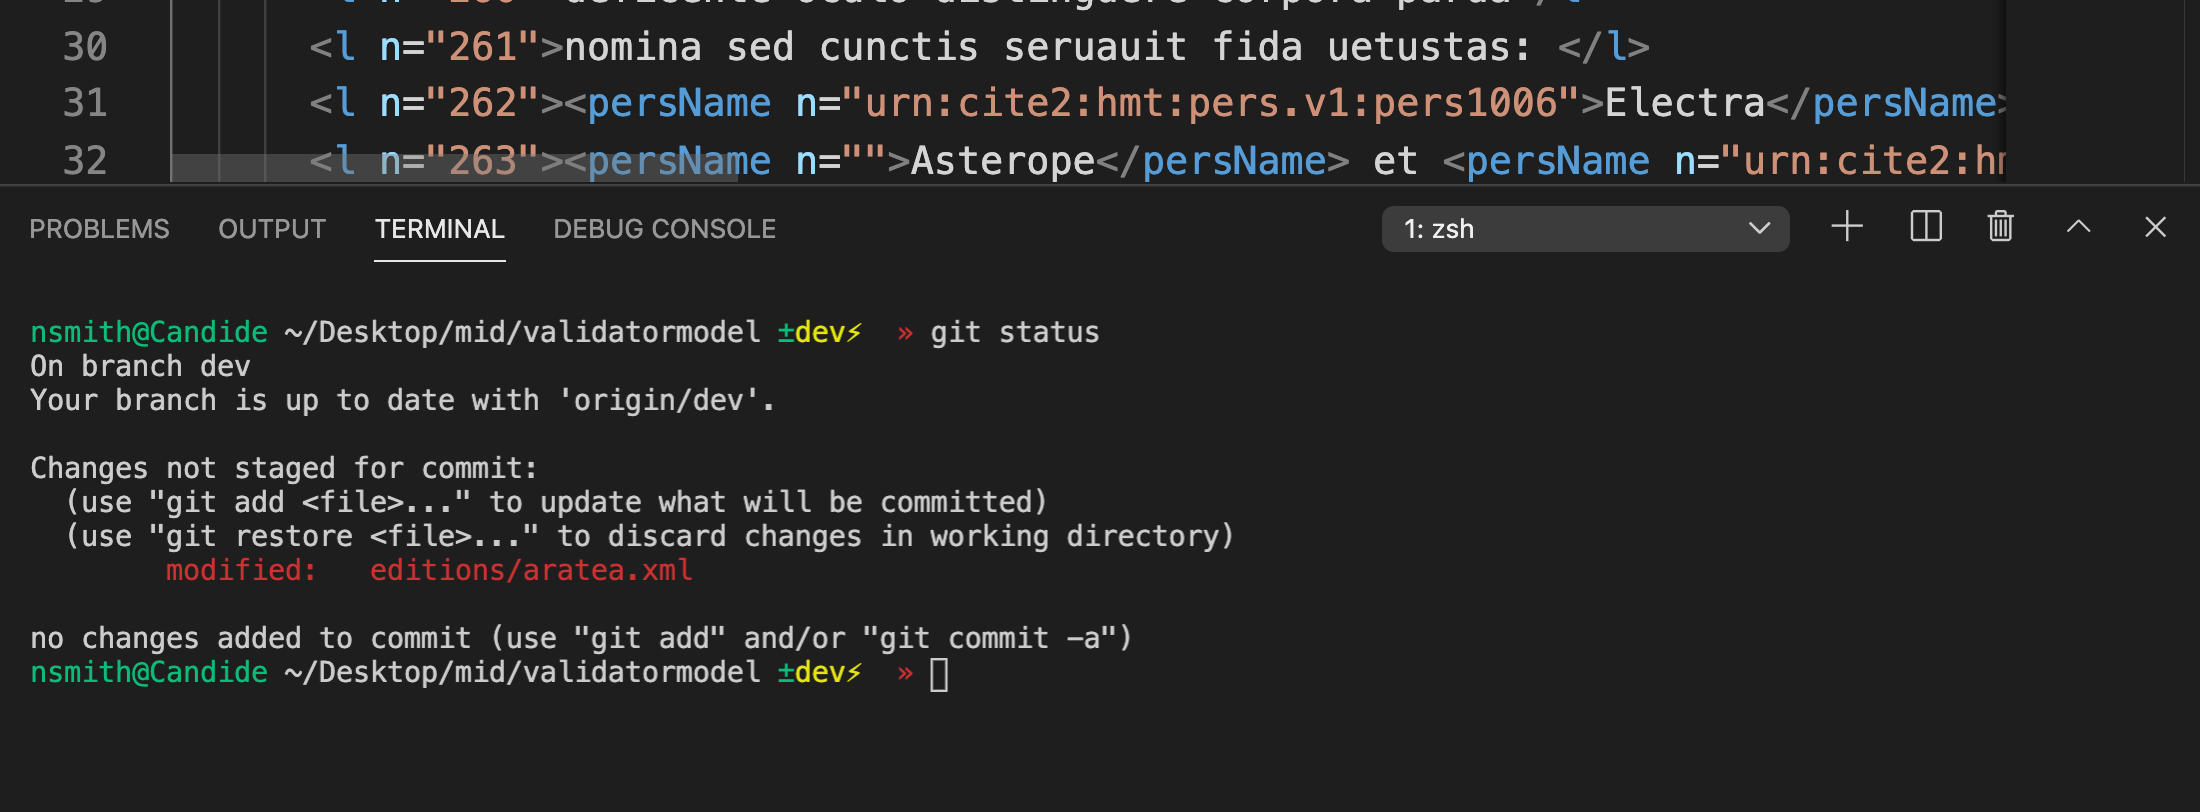
Task: Open the '1: zsh' terminal selector dropdown
Action: pyautogui.click(x=1585, y=229)
